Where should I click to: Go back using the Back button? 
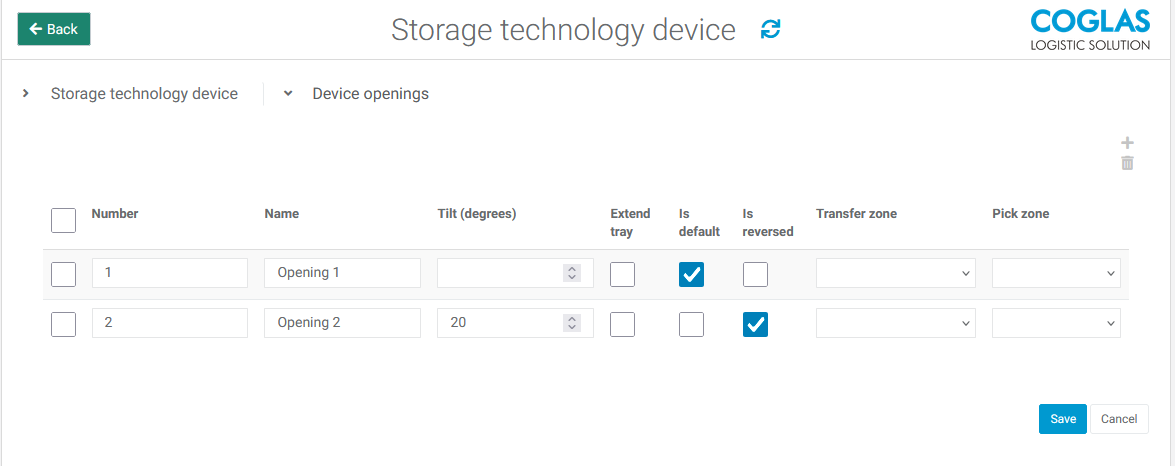pos(54,29)
